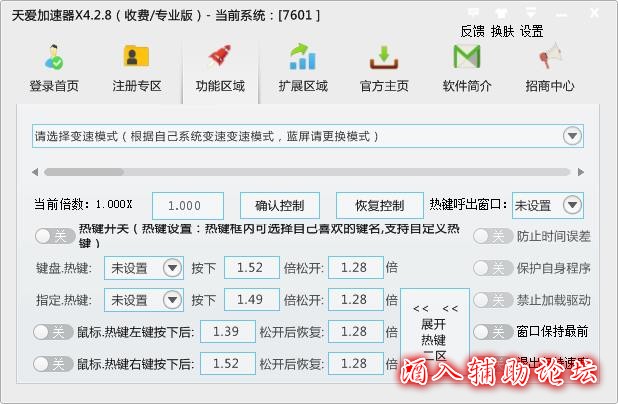
Task: Click the left-mouse 1.39 value field
Action: pos(228,331)
